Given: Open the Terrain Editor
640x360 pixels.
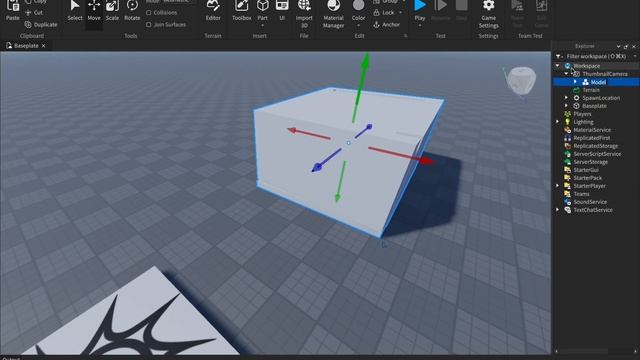Looking at the screenshot, I should click(x=213, y=11).
